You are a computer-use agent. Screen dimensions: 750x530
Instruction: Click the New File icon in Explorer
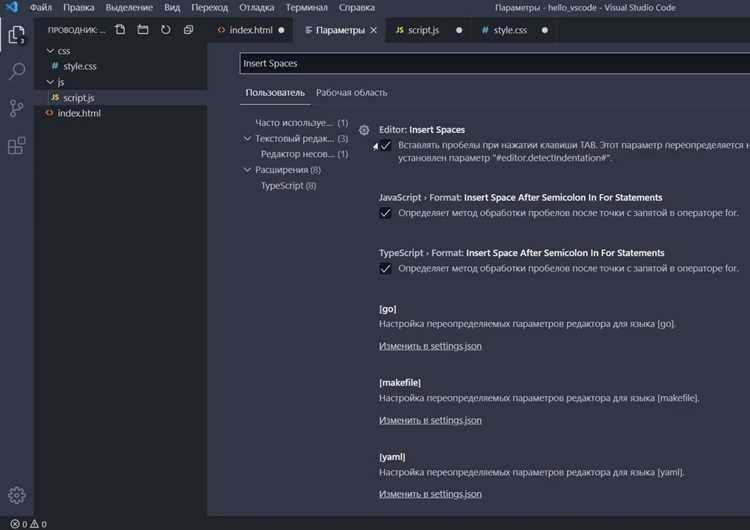pyautogui.click(x=120, y=30)
